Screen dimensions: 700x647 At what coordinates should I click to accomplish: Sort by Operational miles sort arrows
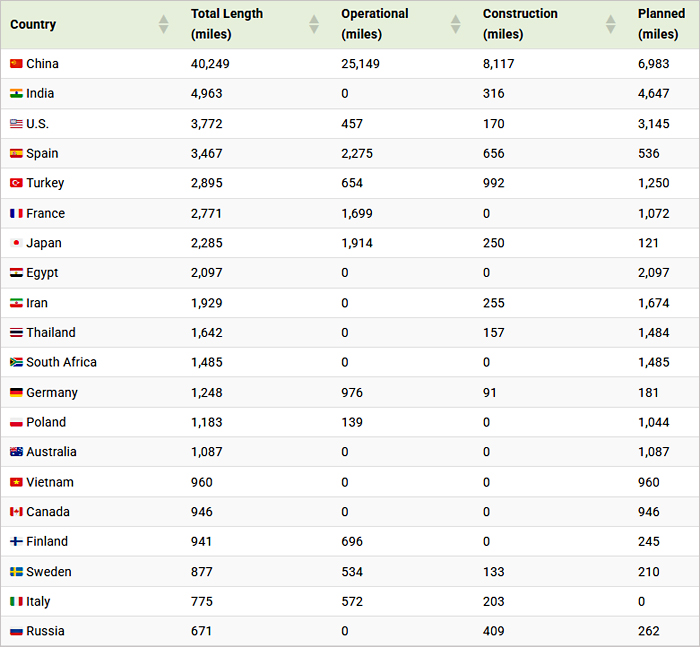click(456, 24)
